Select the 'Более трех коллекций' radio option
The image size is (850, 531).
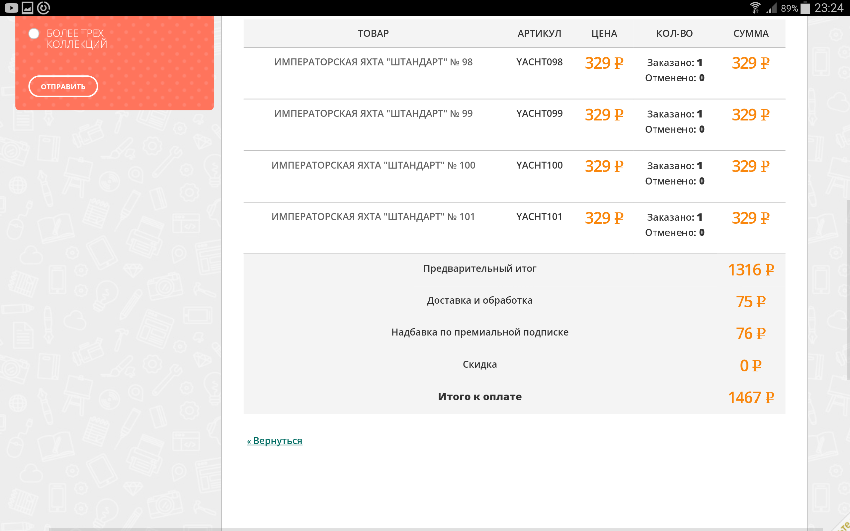(34, 34)
